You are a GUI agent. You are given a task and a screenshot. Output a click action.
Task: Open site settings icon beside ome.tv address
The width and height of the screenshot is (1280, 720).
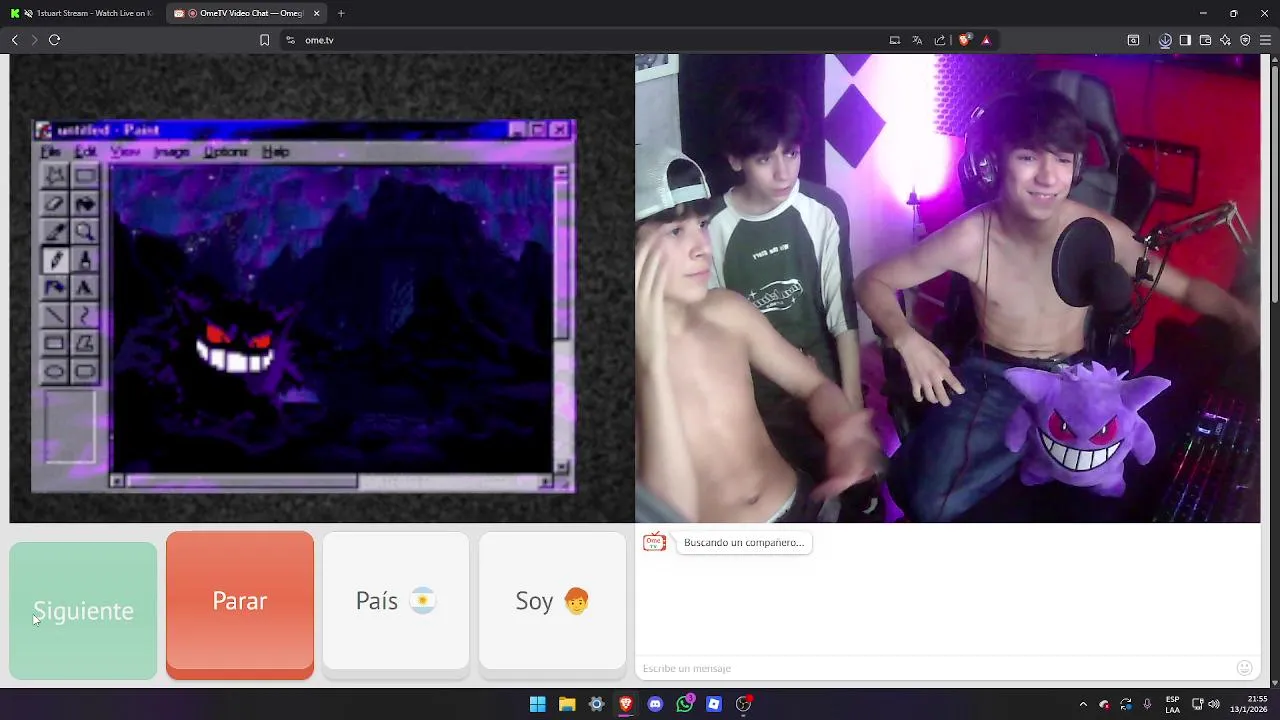[x=290, y=40]
